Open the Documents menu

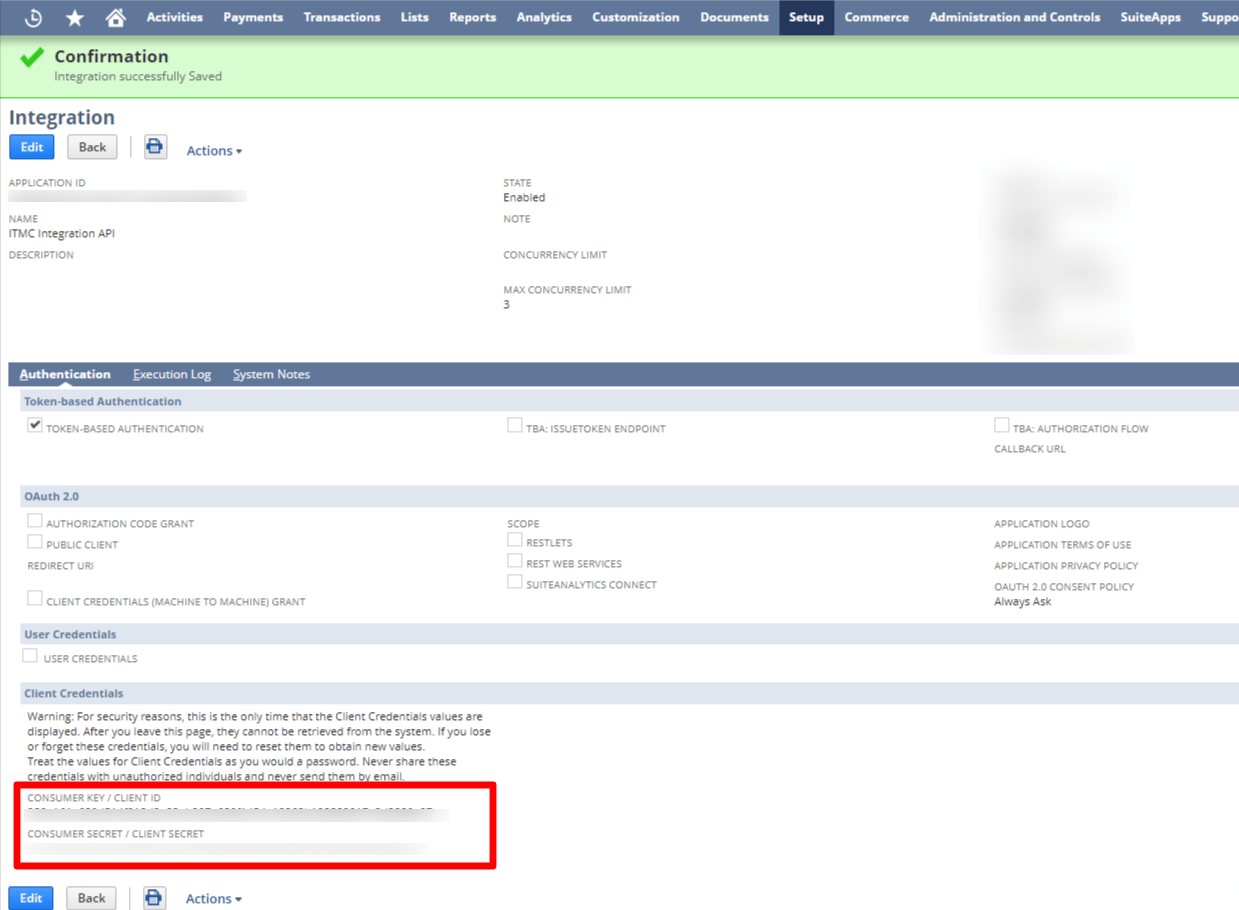point(734,17)
